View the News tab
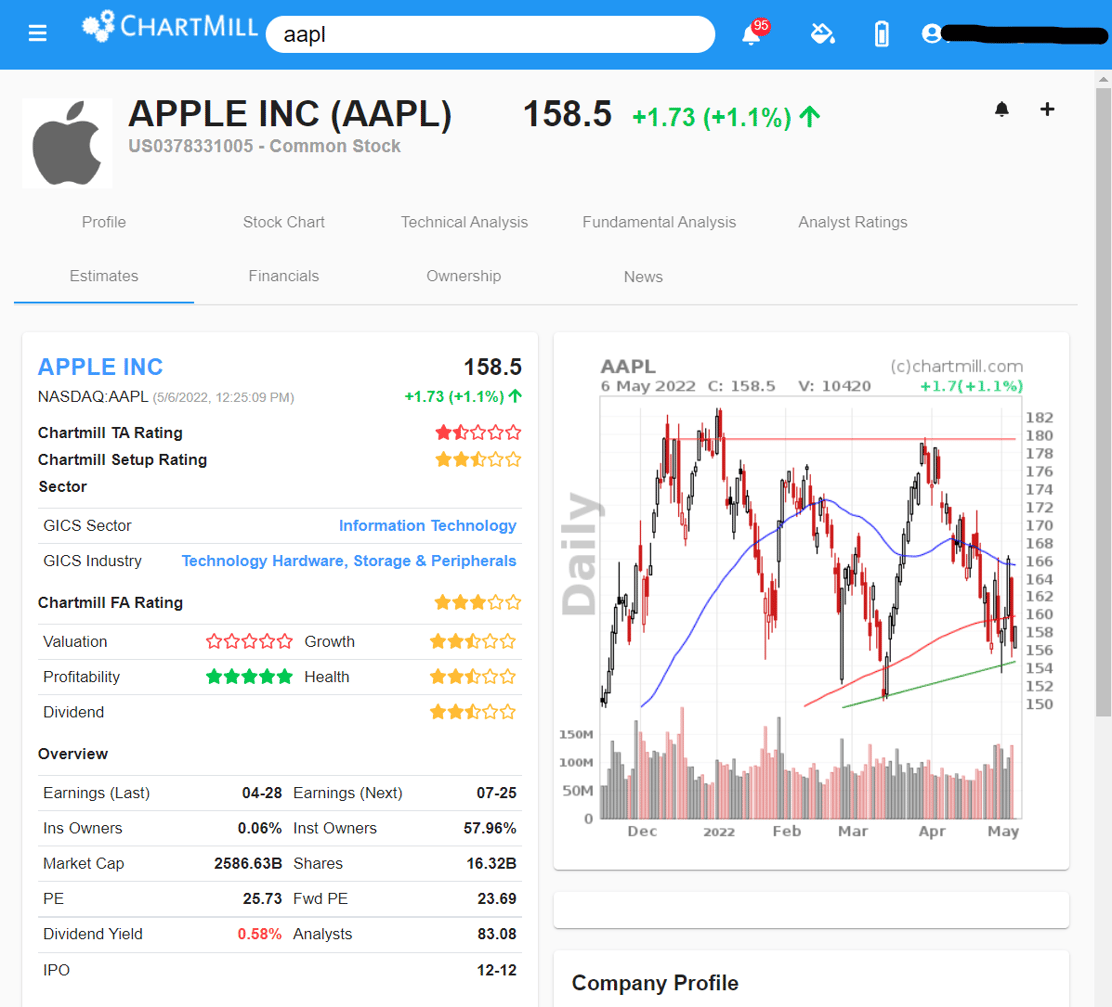Image resolution: width=1112 pixels, height=1007 pixels. click(x=643, y=276)
